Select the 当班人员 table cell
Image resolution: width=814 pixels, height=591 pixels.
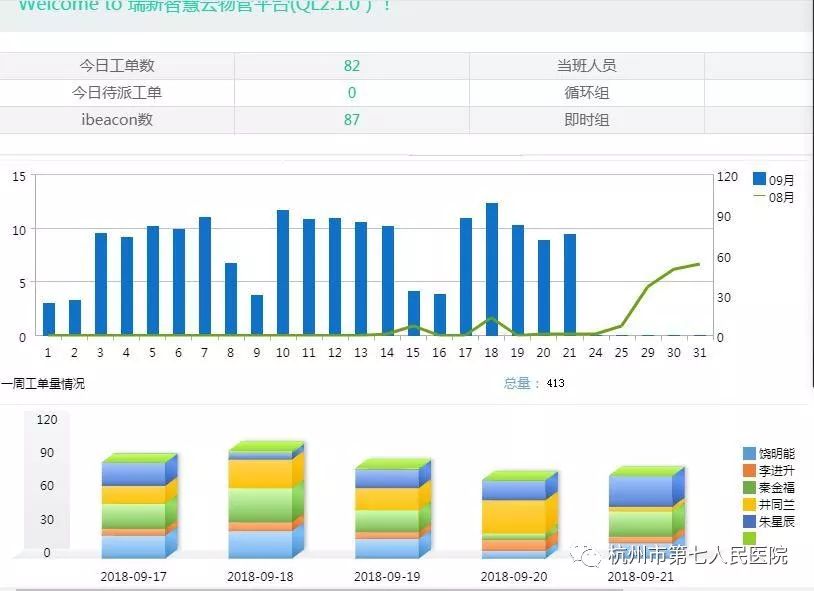coord(586,66)
